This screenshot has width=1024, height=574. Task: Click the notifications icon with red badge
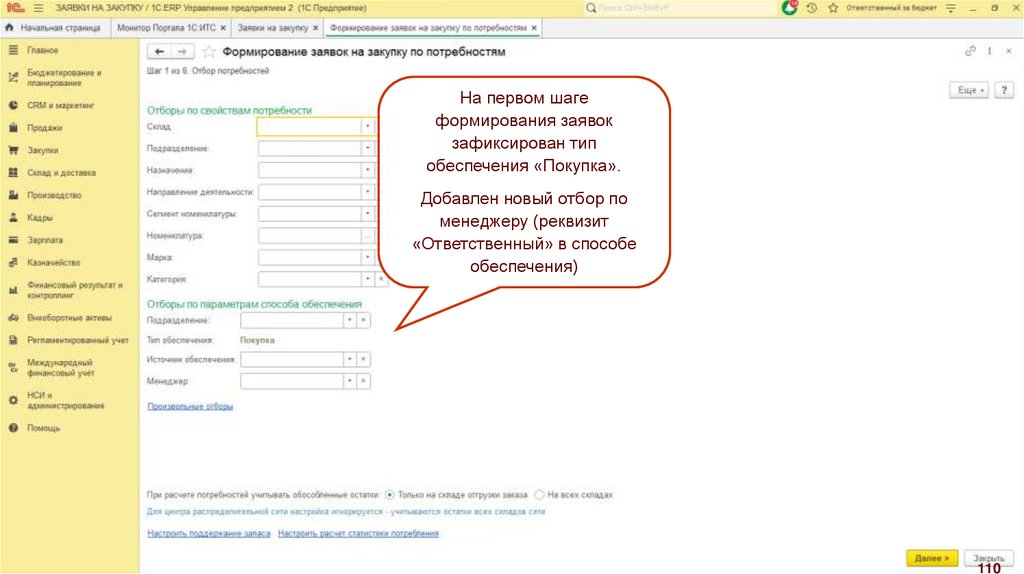(789, 8)
